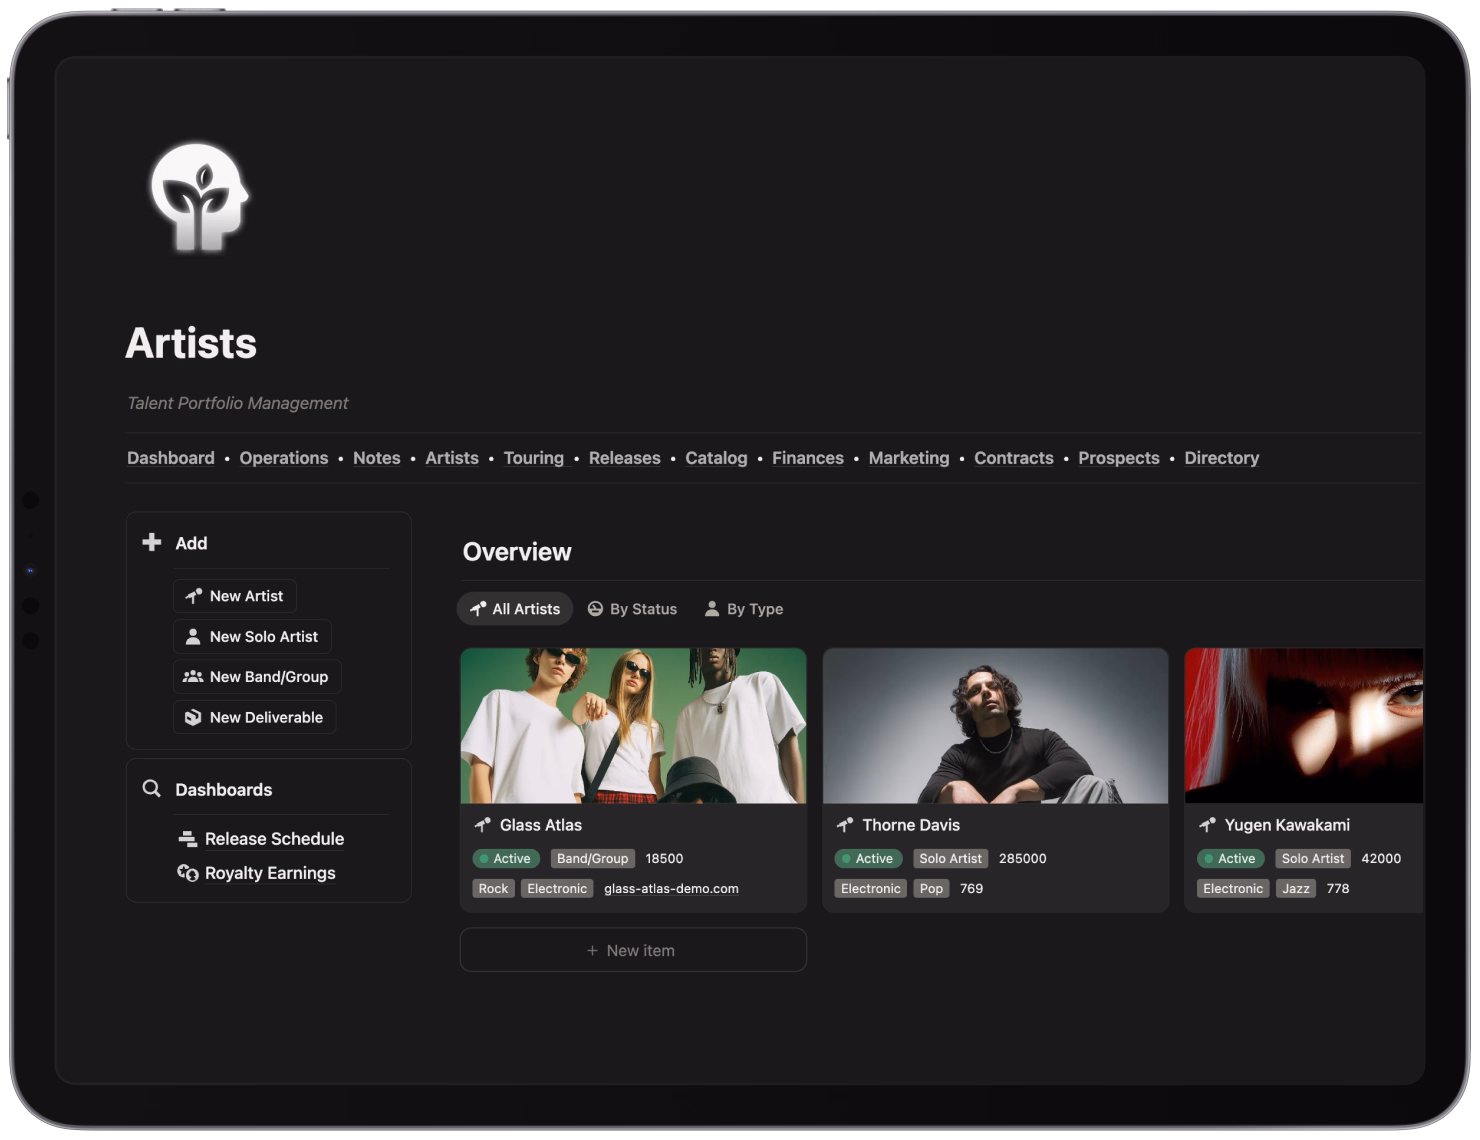Open the Glass Atlas cover photo
Image resolution: width=1480 pixels, height=1140 pixels.
(x=633, y=726)
